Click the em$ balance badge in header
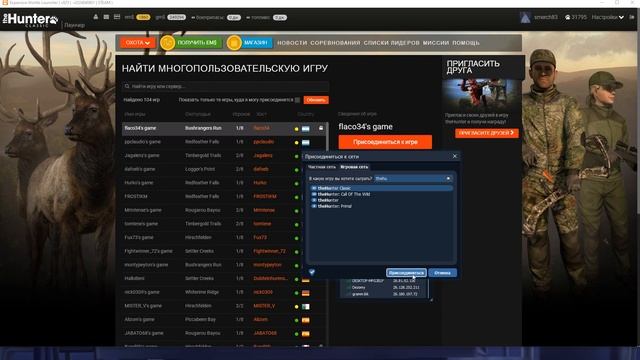Image resolution: width=640 pixels, height=360 pixels. [143, 17]
